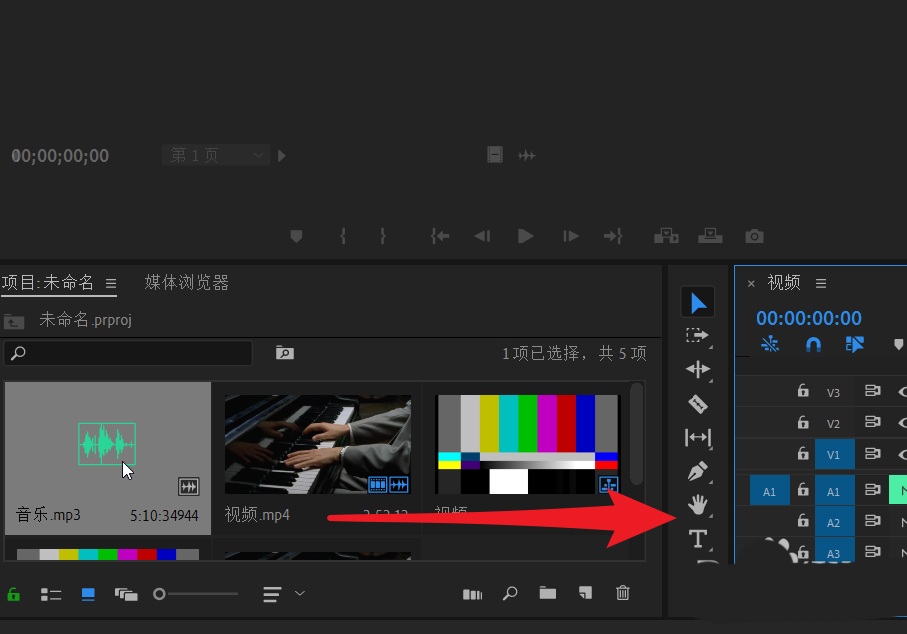Toggle the snap magnet in the timeline
907x634 pixels.
pyautogui.click(x=813, y=344)
